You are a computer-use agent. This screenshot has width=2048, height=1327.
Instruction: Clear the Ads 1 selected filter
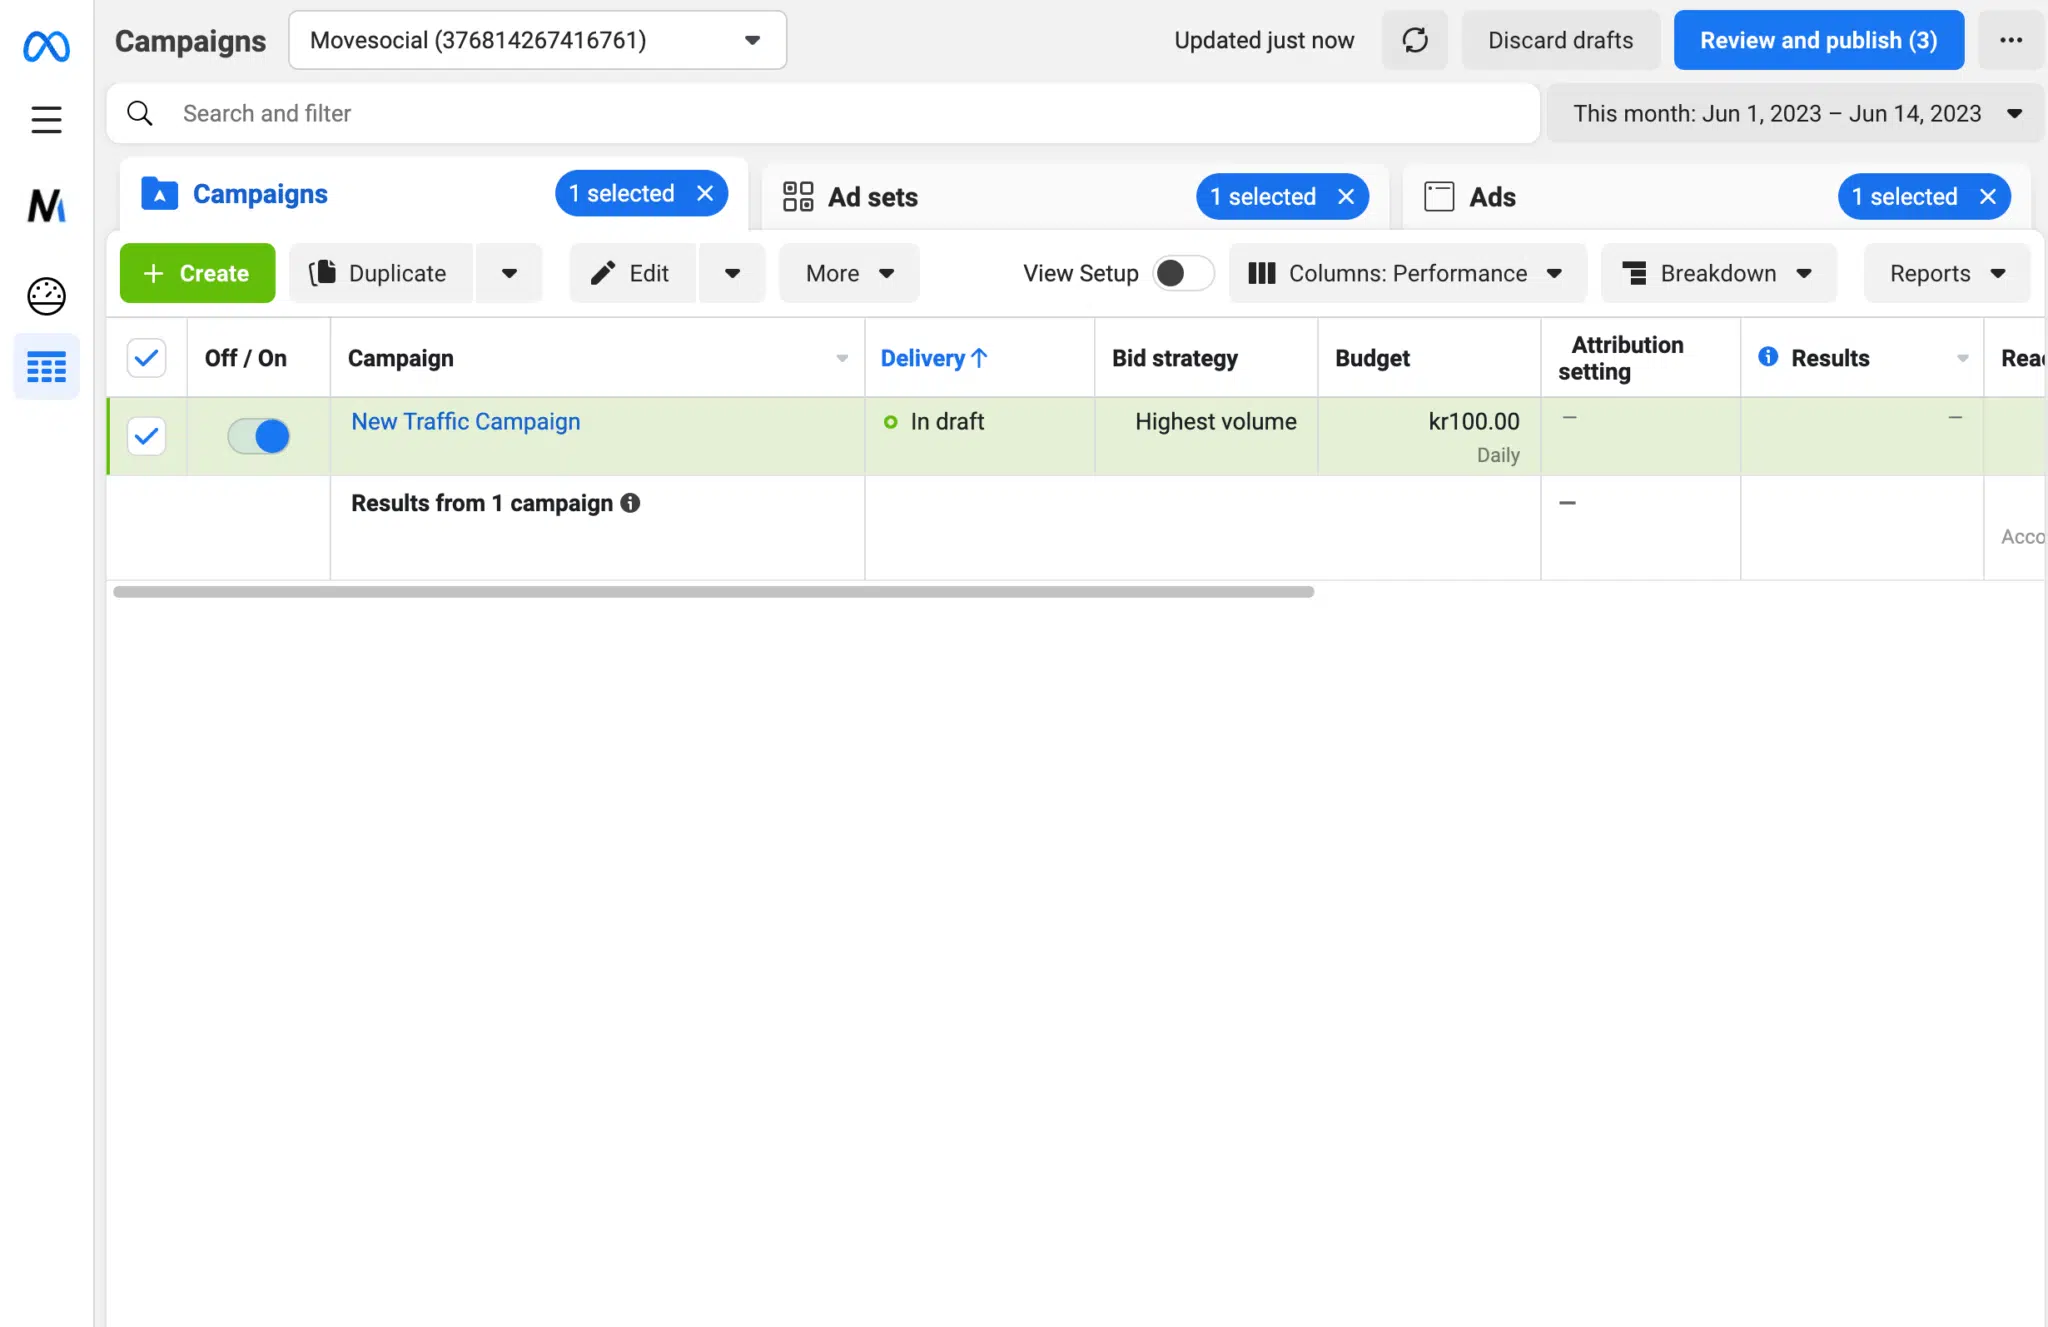tap(1988, 197)
